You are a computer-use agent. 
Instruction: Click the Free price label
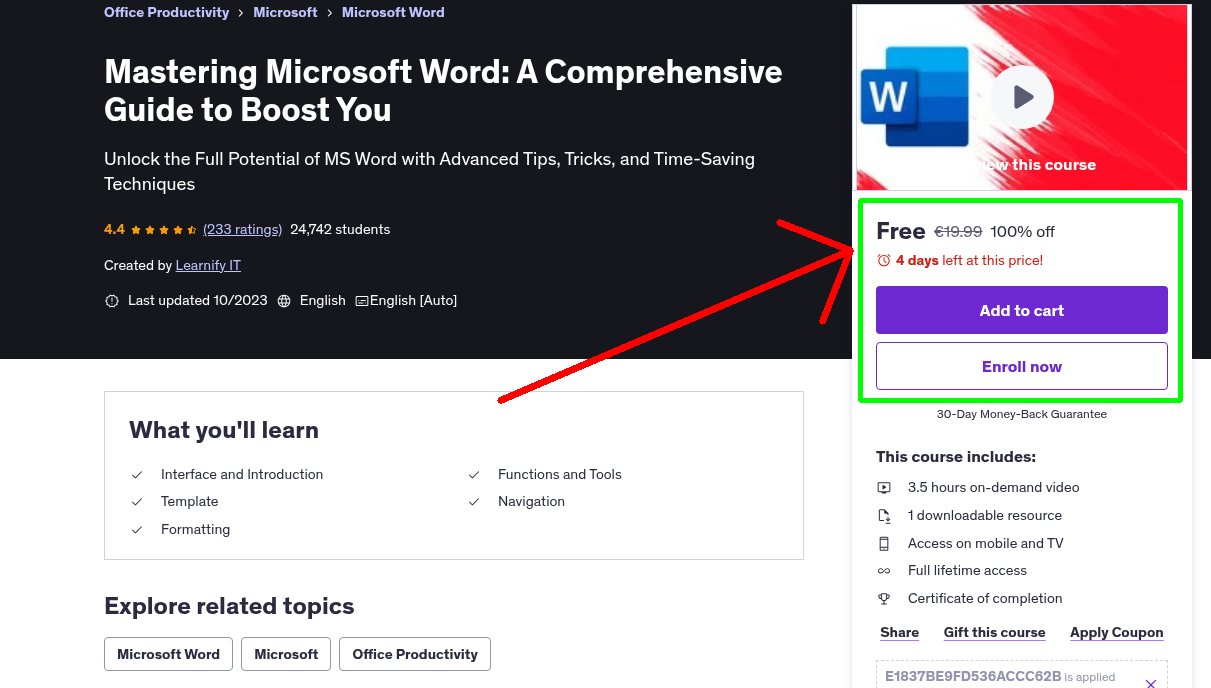(x=901, y=231)
